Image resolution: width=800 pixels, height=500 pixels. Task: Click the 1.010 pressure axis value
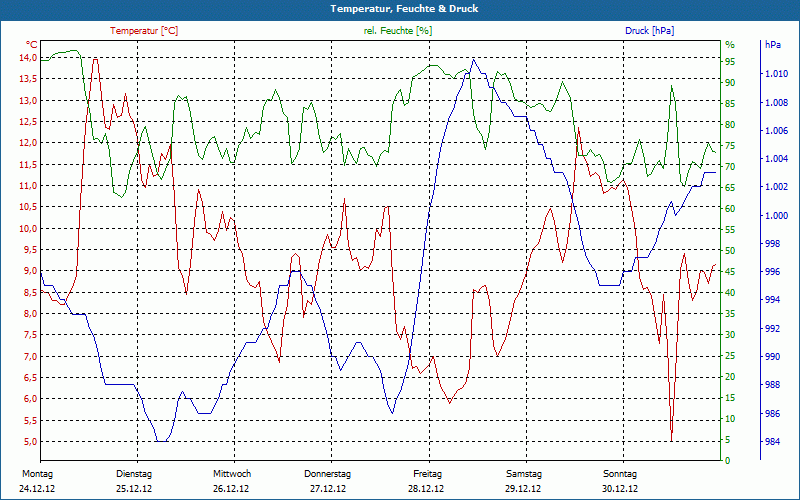tap(776, 74)
